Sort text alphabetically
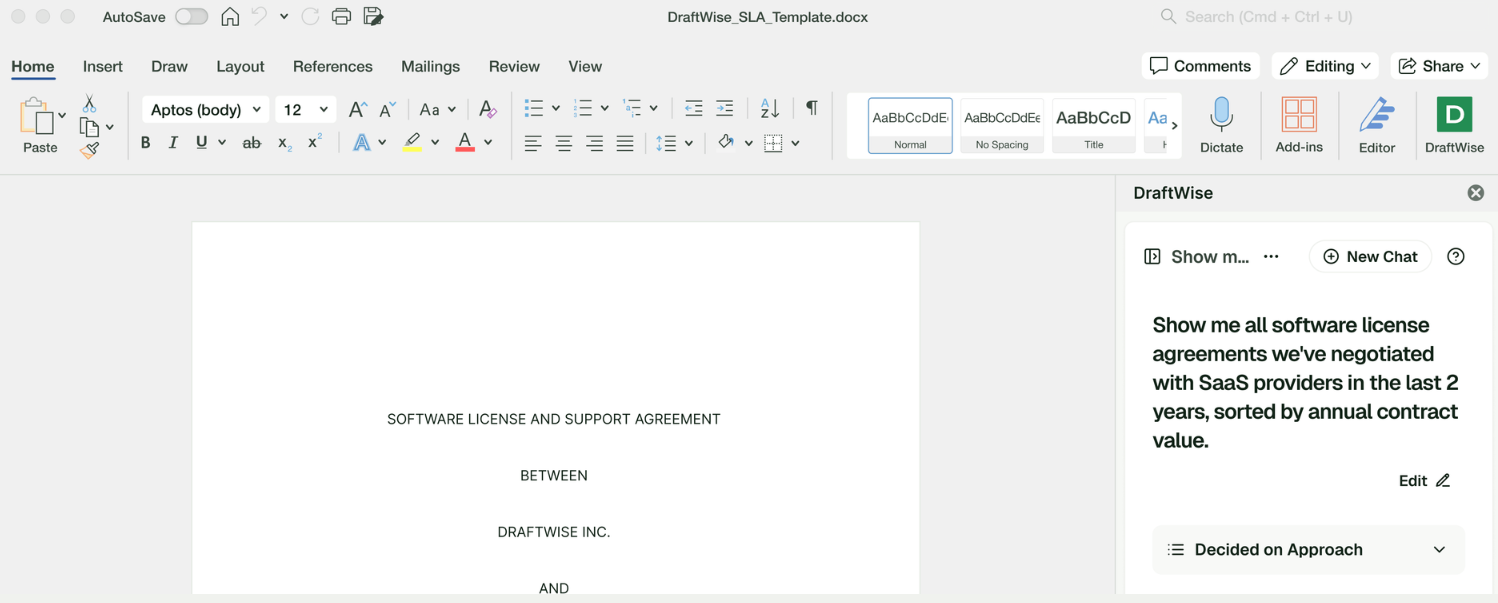The width and height of the screenshot is (1498, 603). pos(769,109)
